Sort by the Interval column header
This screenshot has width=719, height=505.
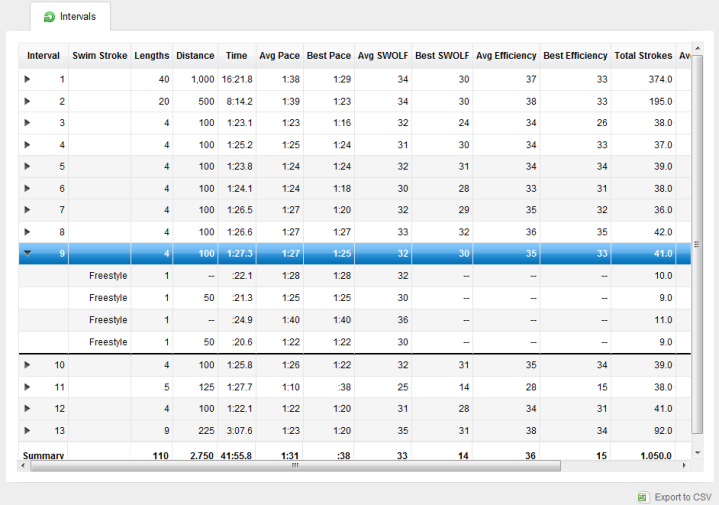click(x=44, y=55)
